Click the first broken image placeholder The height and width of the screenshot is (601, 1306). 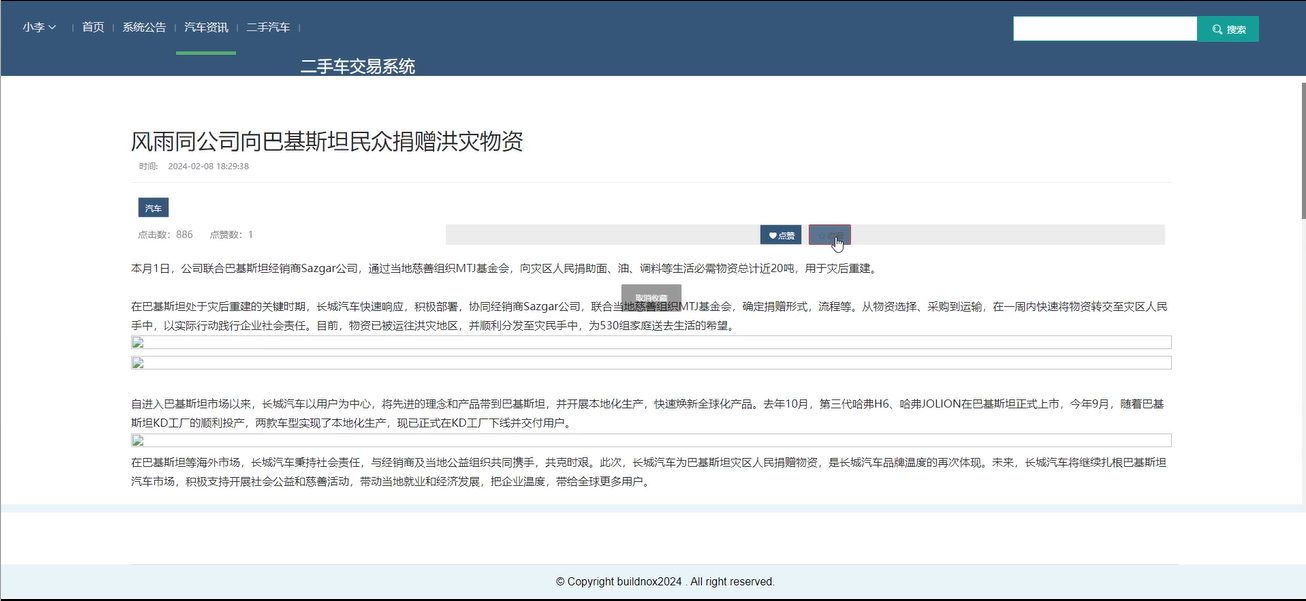coord(651,342)
